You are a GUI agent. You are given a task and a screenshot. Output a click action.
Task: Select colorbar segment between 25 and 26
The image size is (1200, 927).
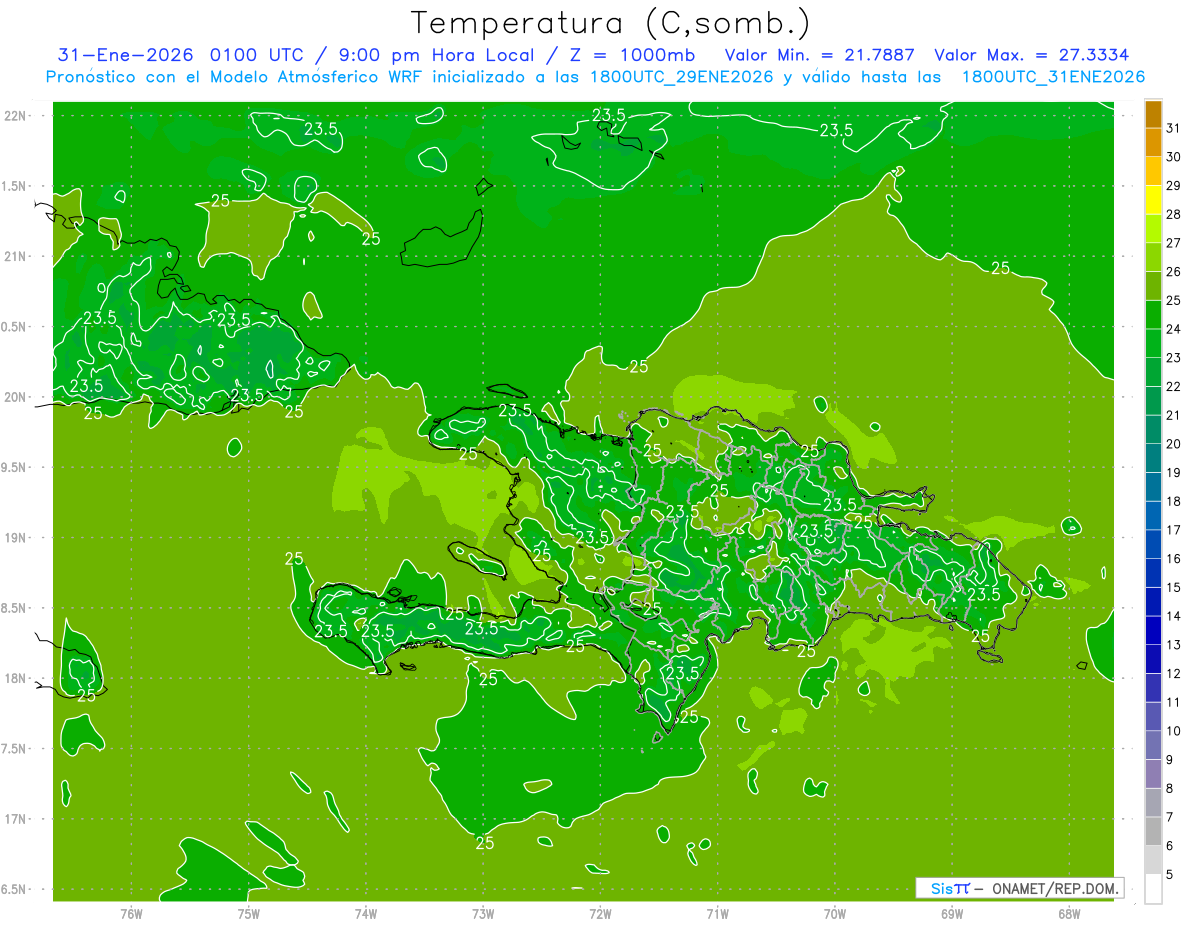coord(1153,285)
